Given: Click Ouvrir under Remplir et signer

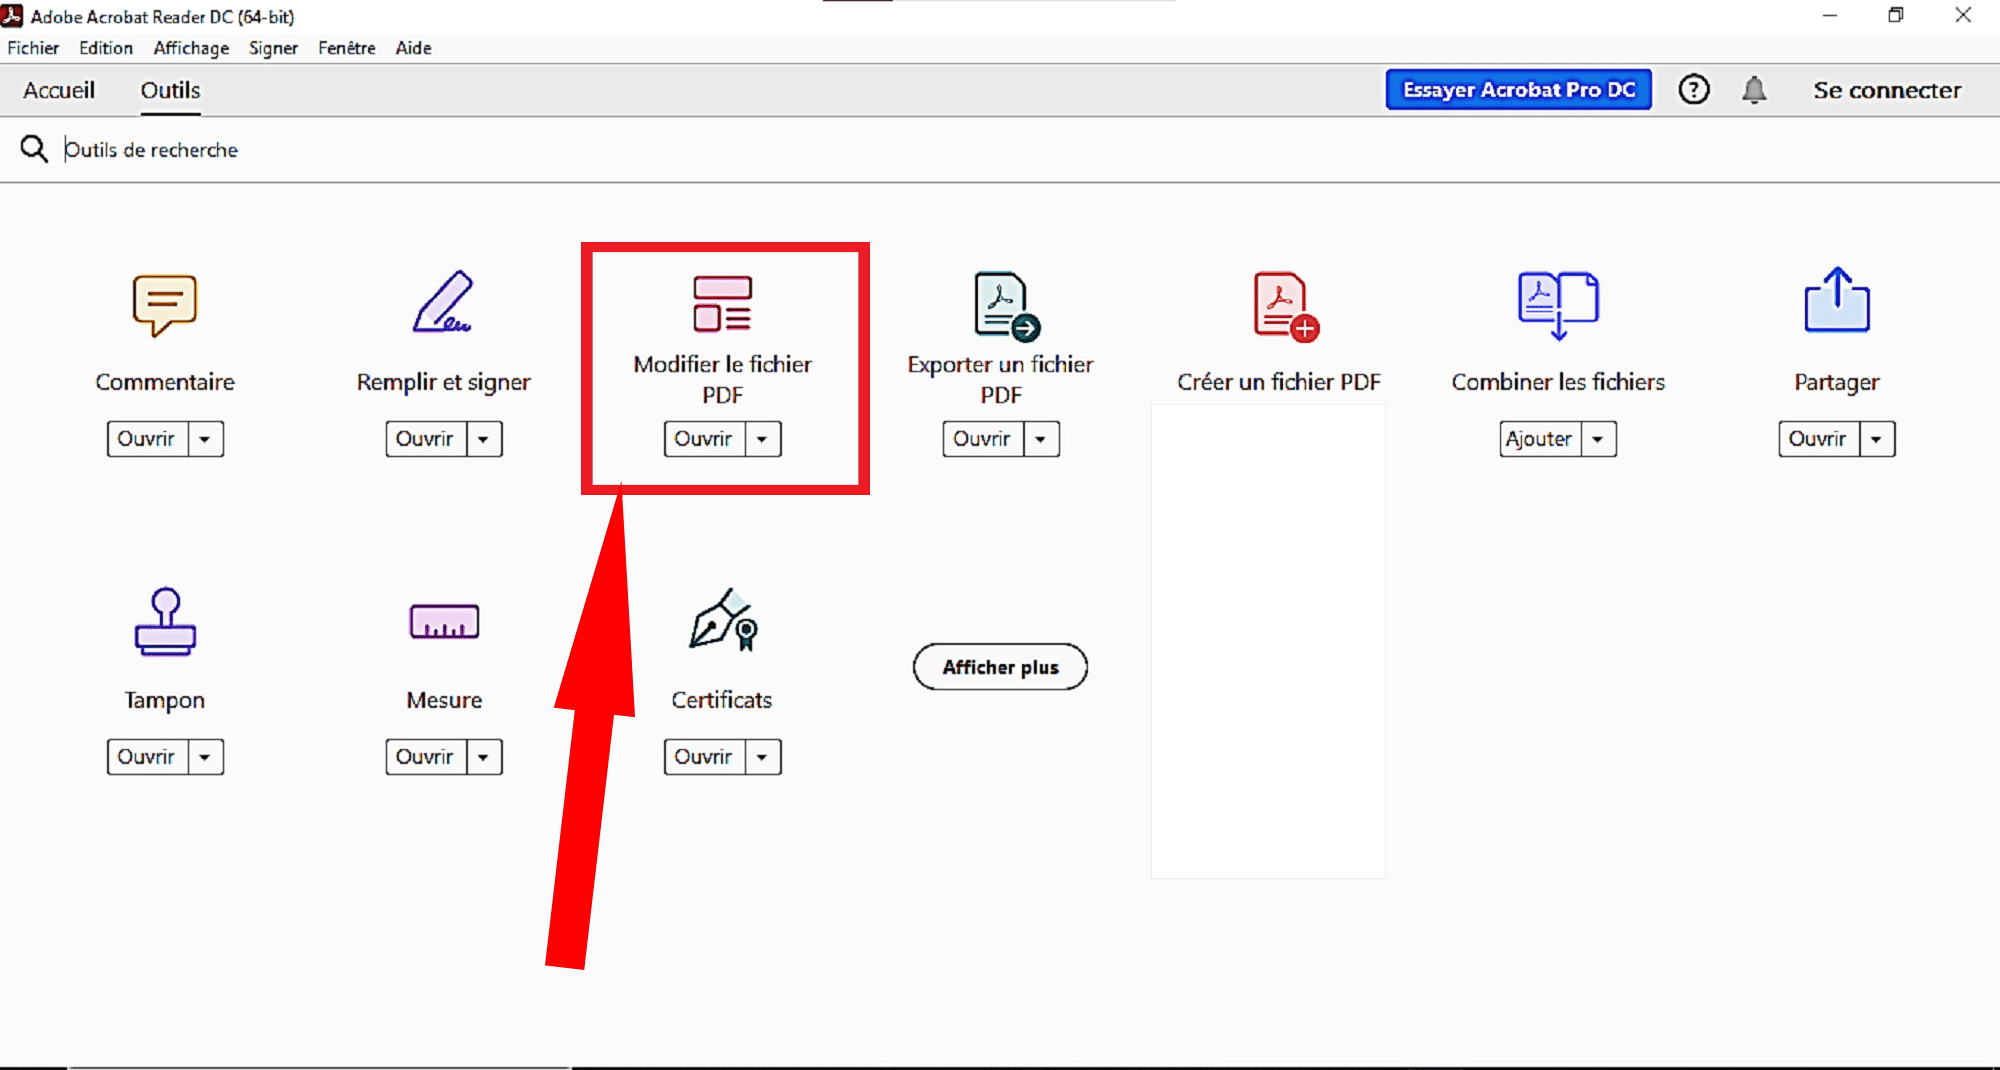Looking at the screenshot, I should (x=426, y=439).
